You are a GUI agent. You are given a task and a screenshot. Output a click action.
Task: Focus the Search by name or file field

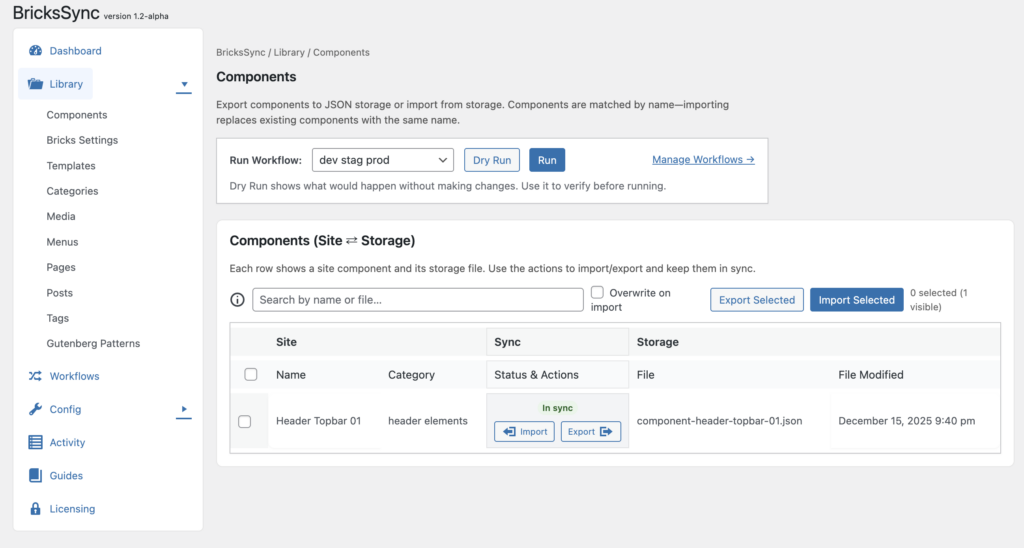click(417, 300)
